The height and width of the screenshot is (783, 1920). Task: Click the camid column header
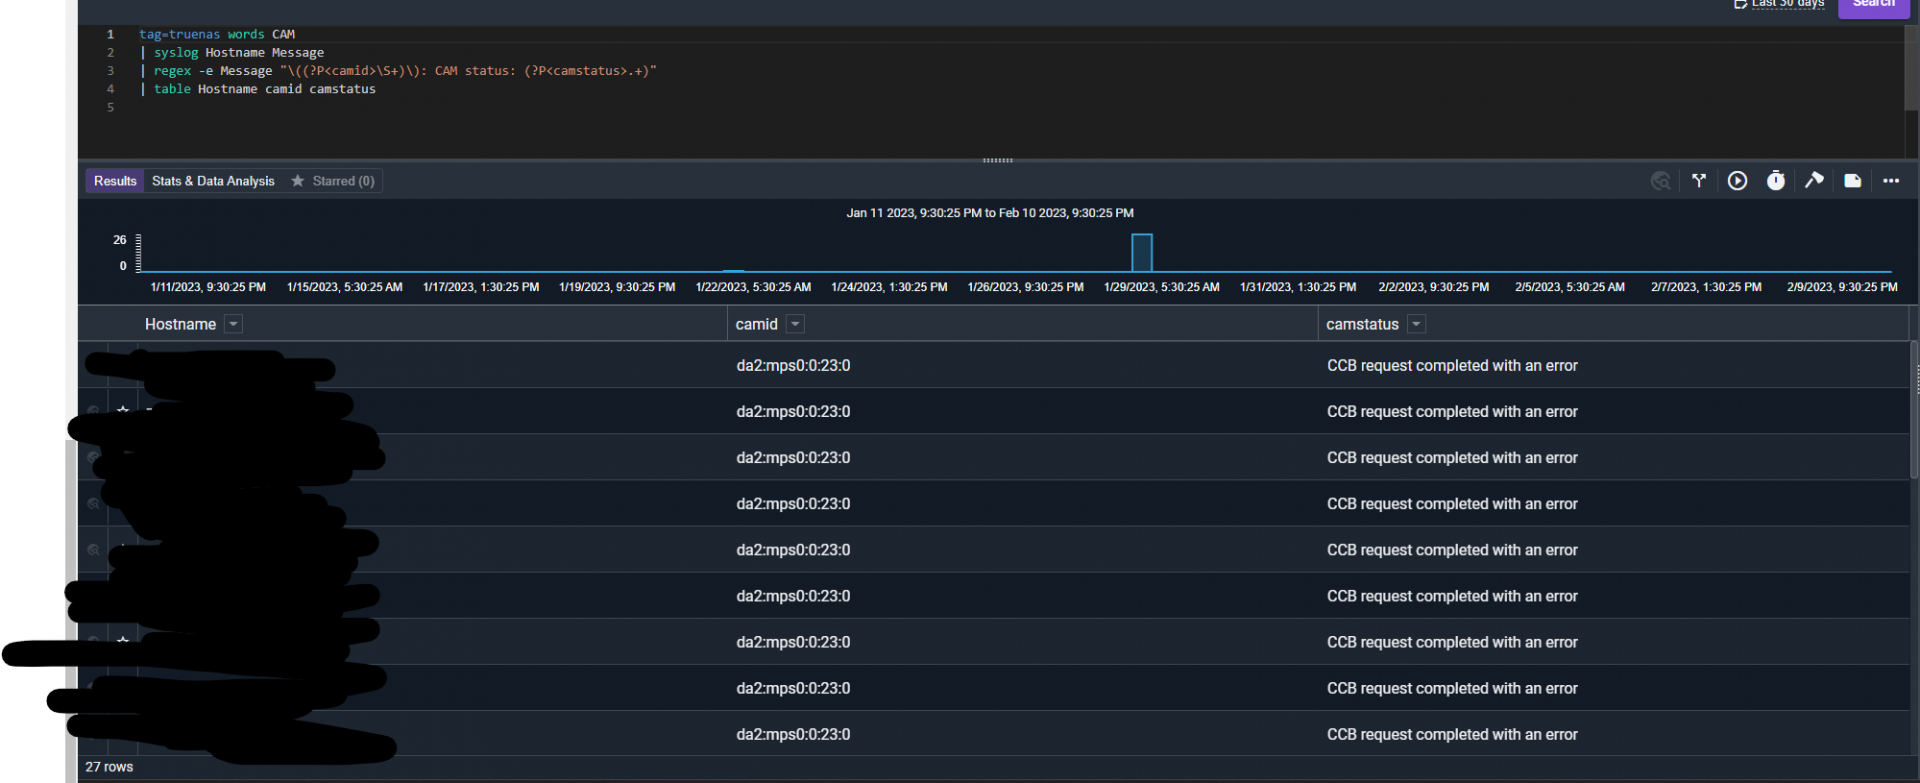click(x=756, y=324)
